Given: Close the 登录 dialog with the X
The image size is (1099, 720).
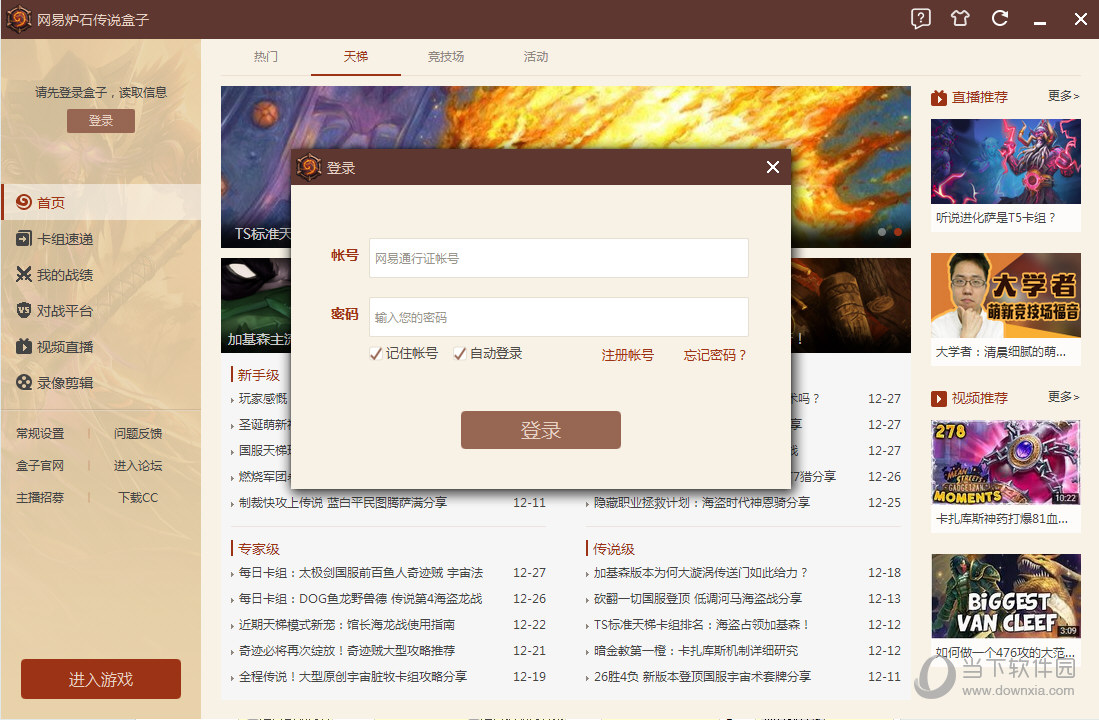Looking at the screenshot, I should [x=772, y=167].
